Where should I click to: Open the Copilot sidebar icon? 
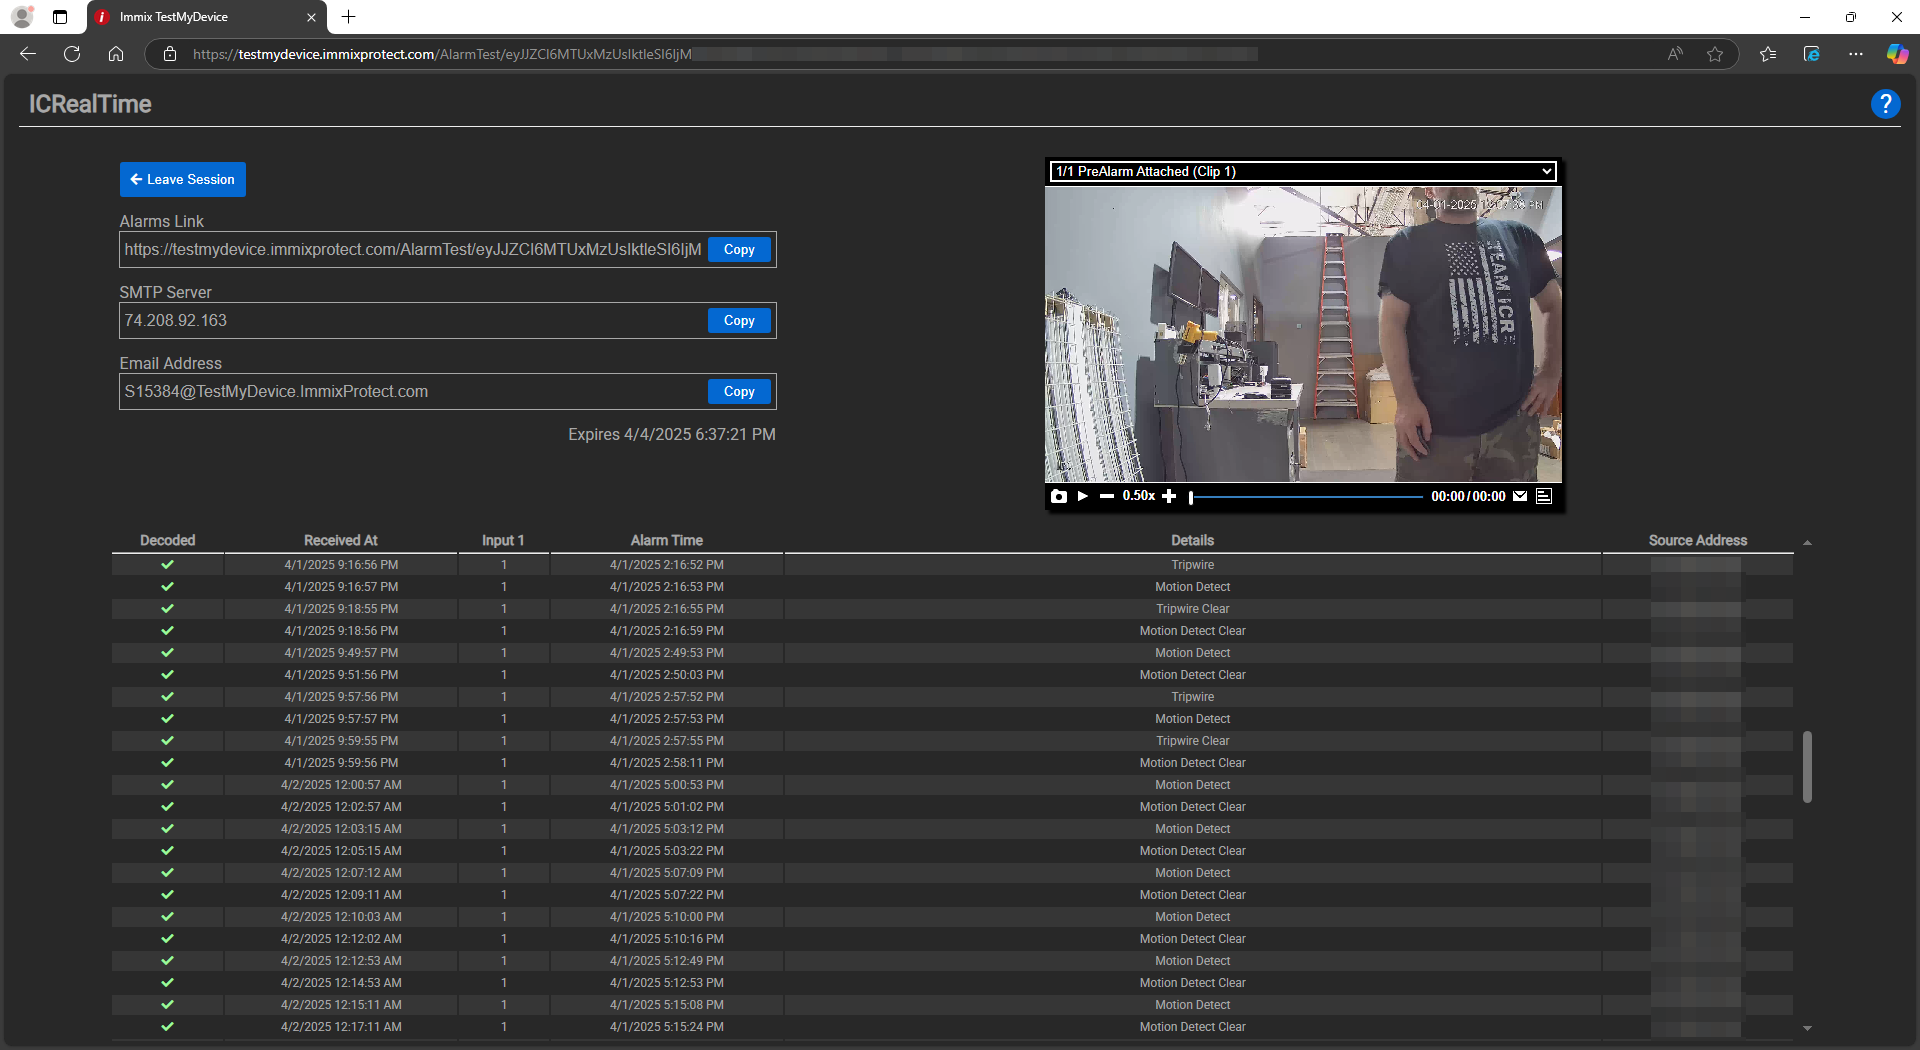(1896, 54)
